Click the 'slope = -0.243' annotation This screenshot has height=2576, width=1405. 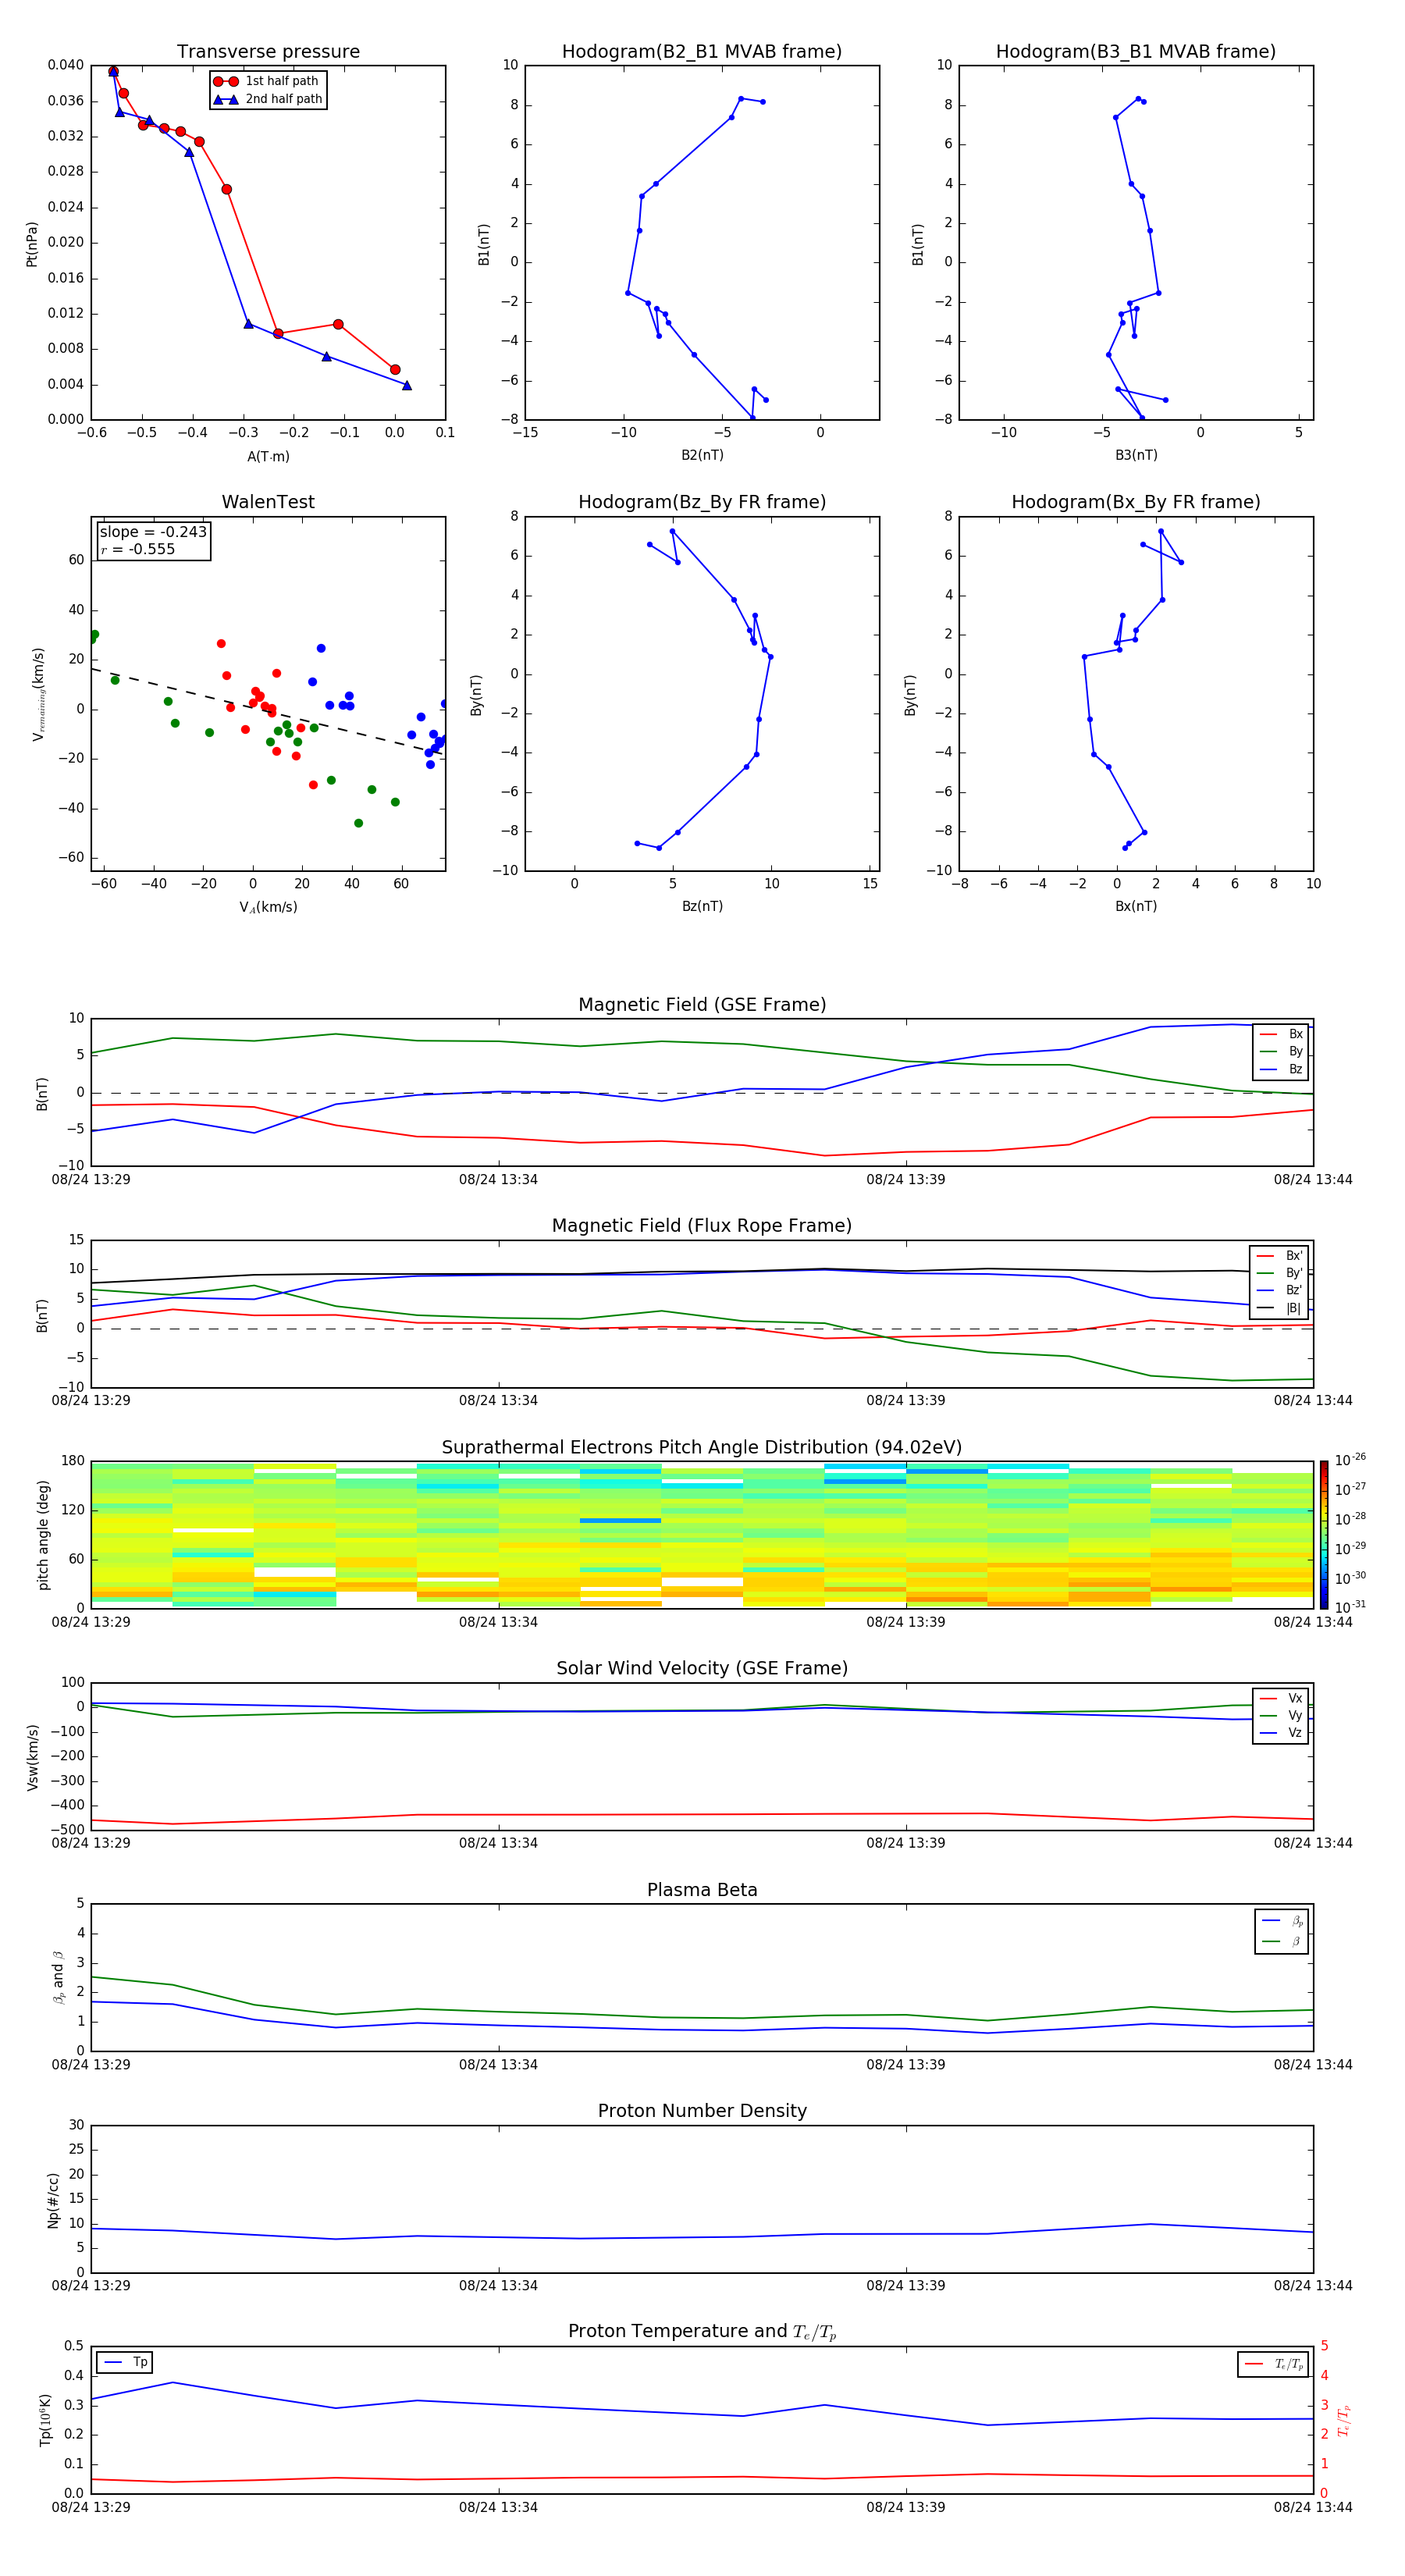tap(153, 532)
